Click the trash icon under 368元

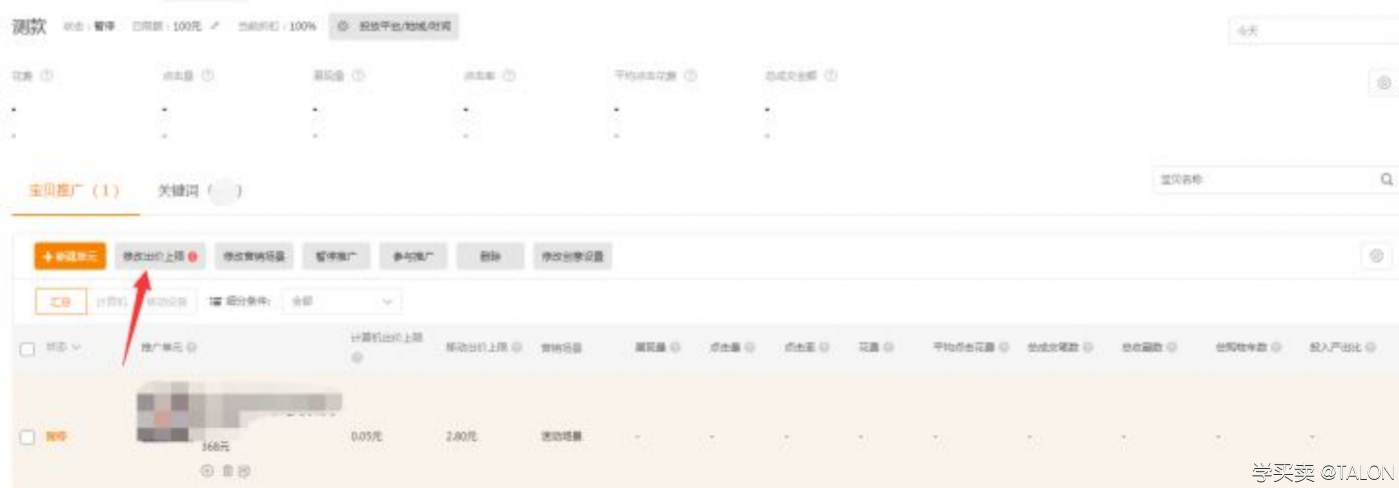(227, 469)
